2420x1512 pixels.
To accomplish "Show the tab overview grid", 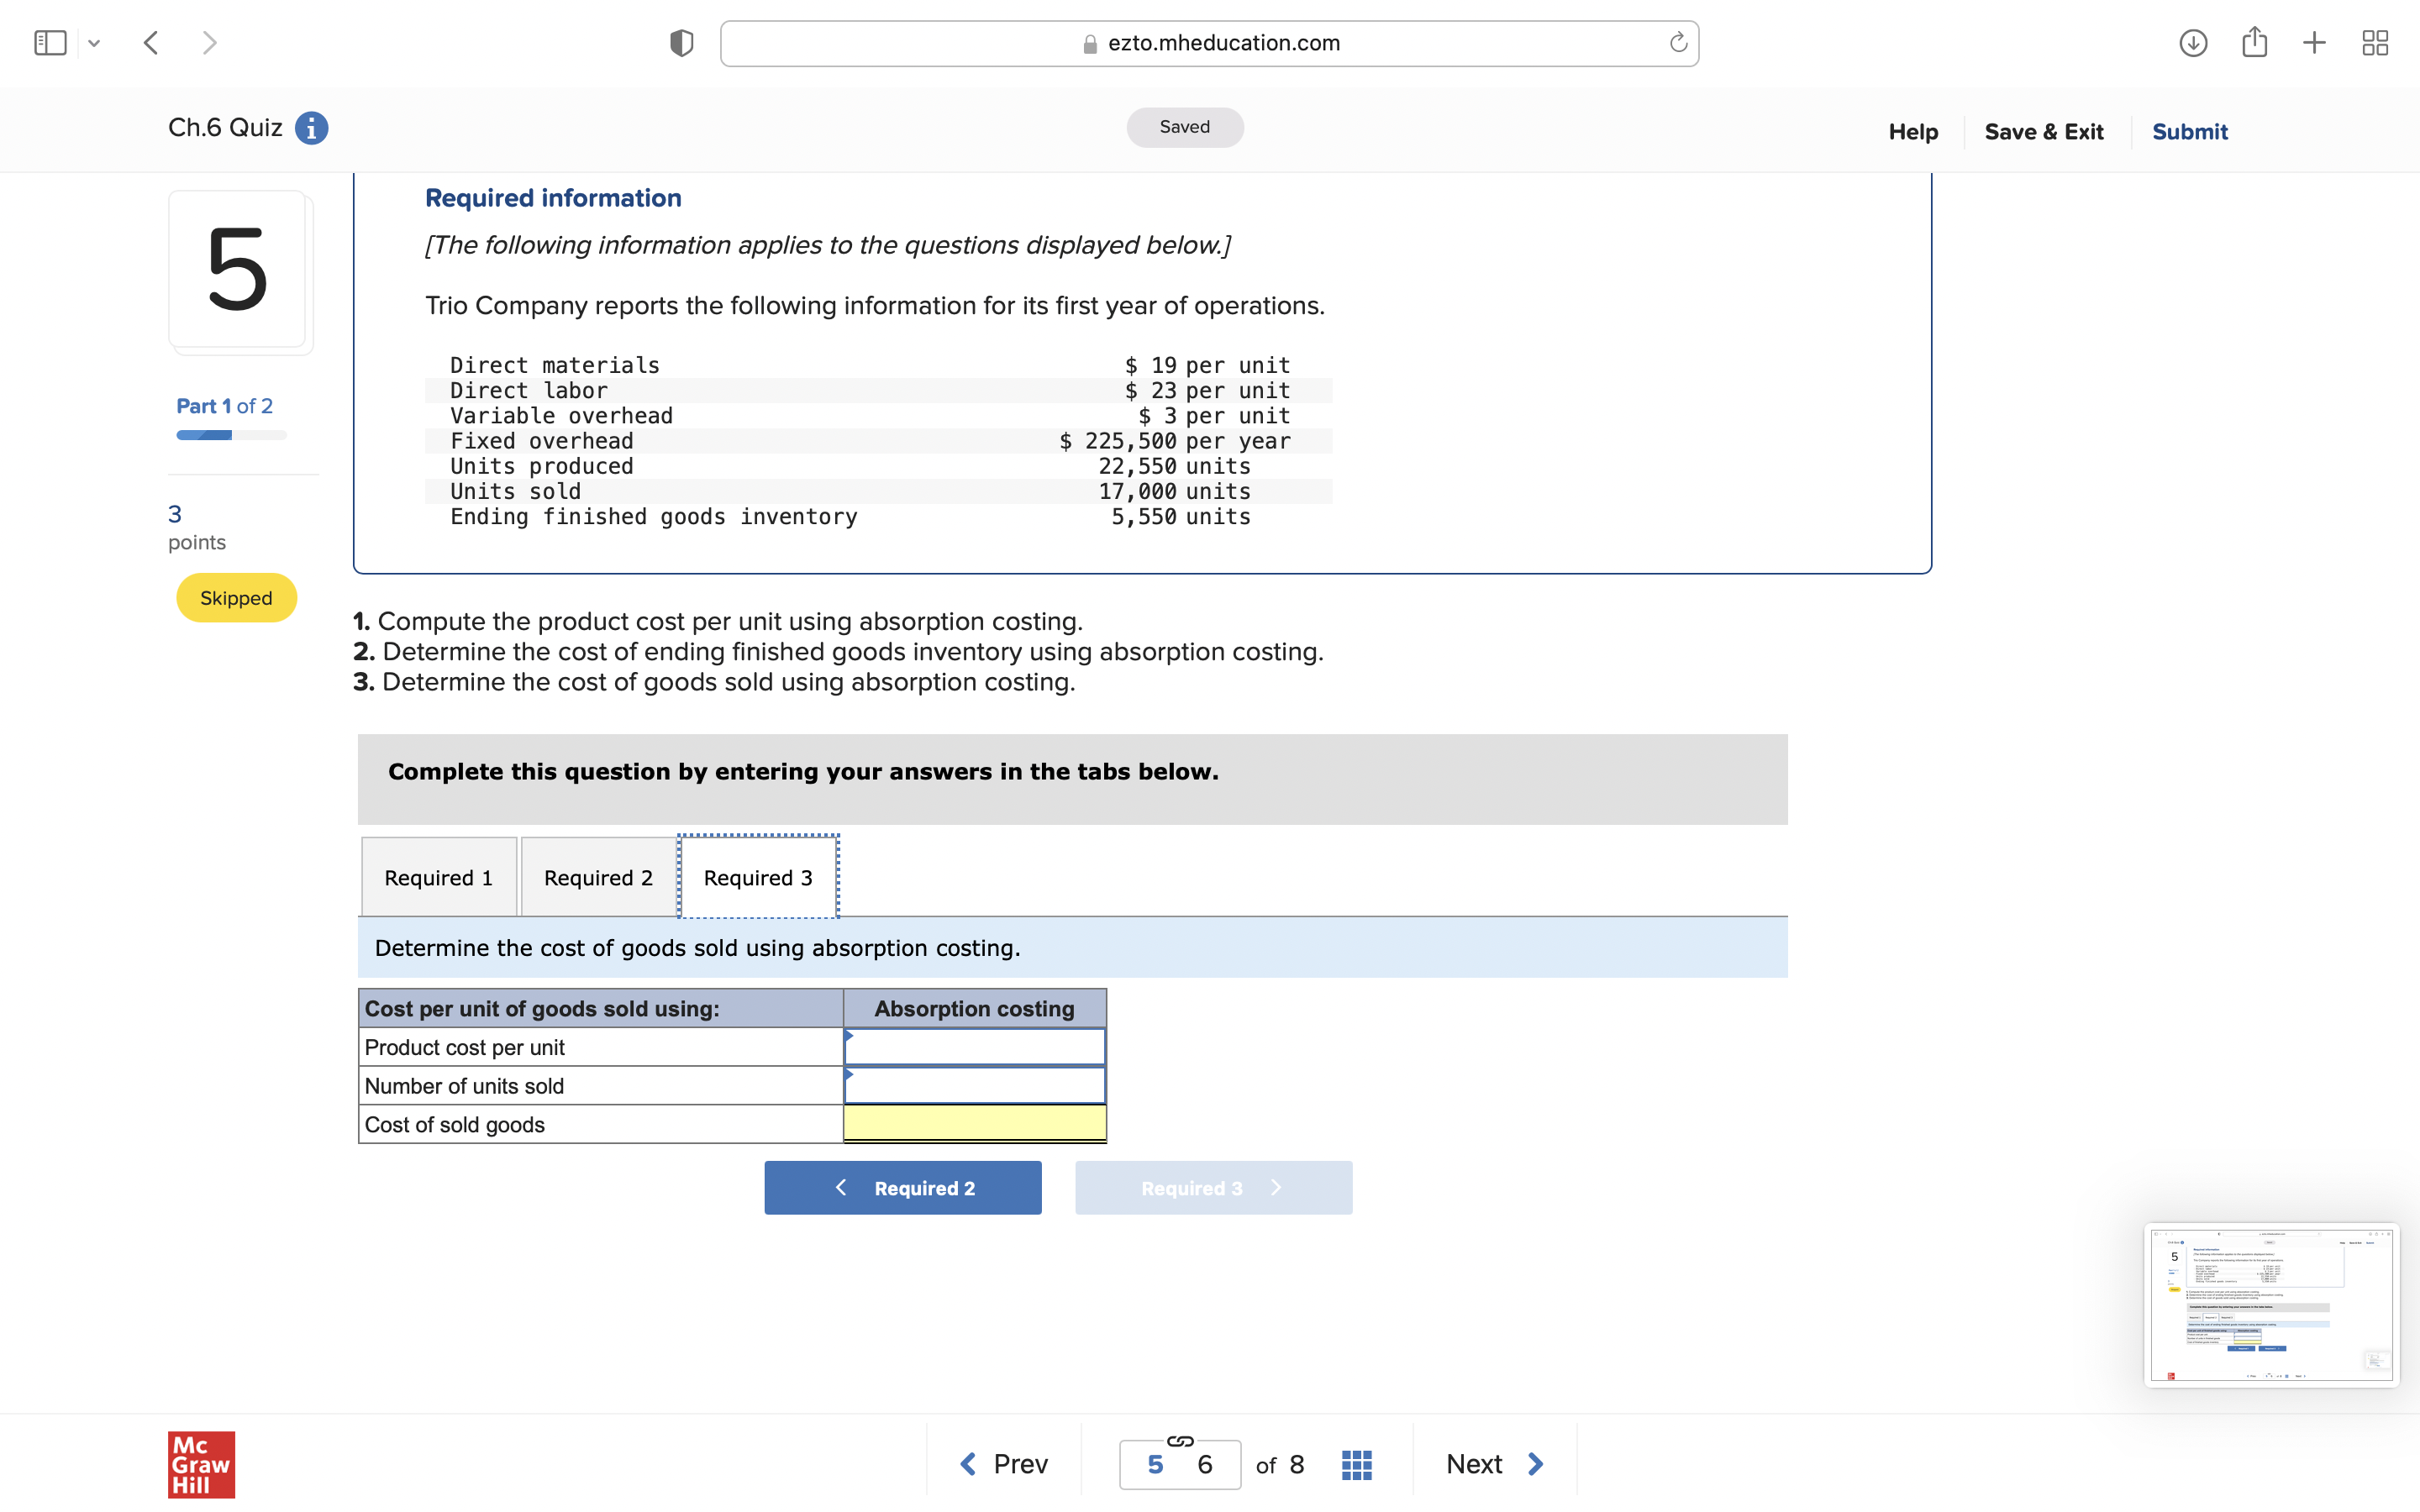I will (x=2376, y=43).
